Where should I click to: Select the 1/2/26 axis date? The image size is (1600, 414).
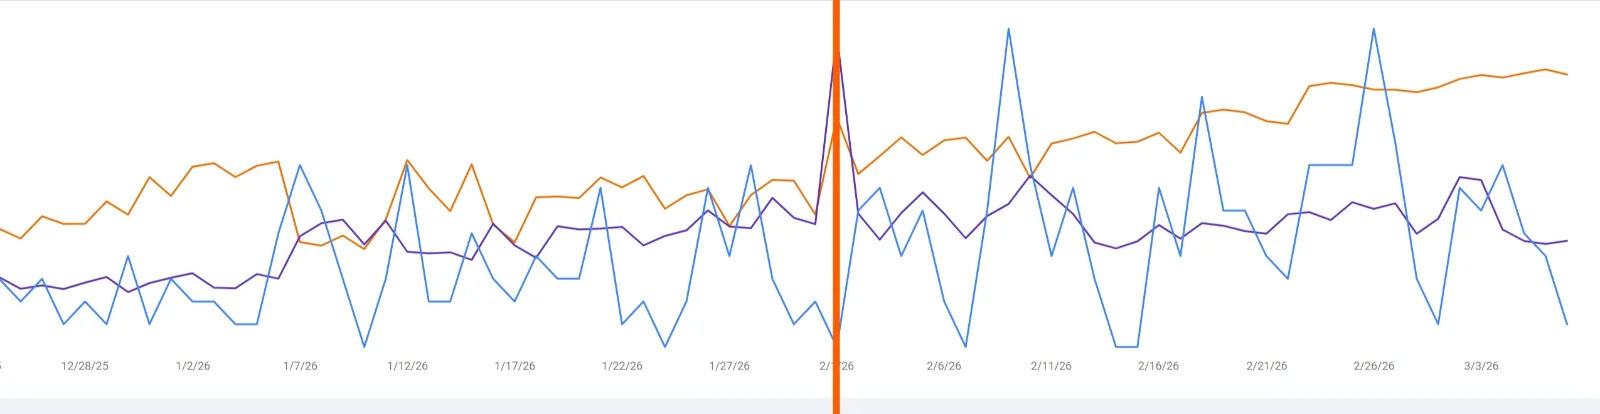(x=193, y=366)
